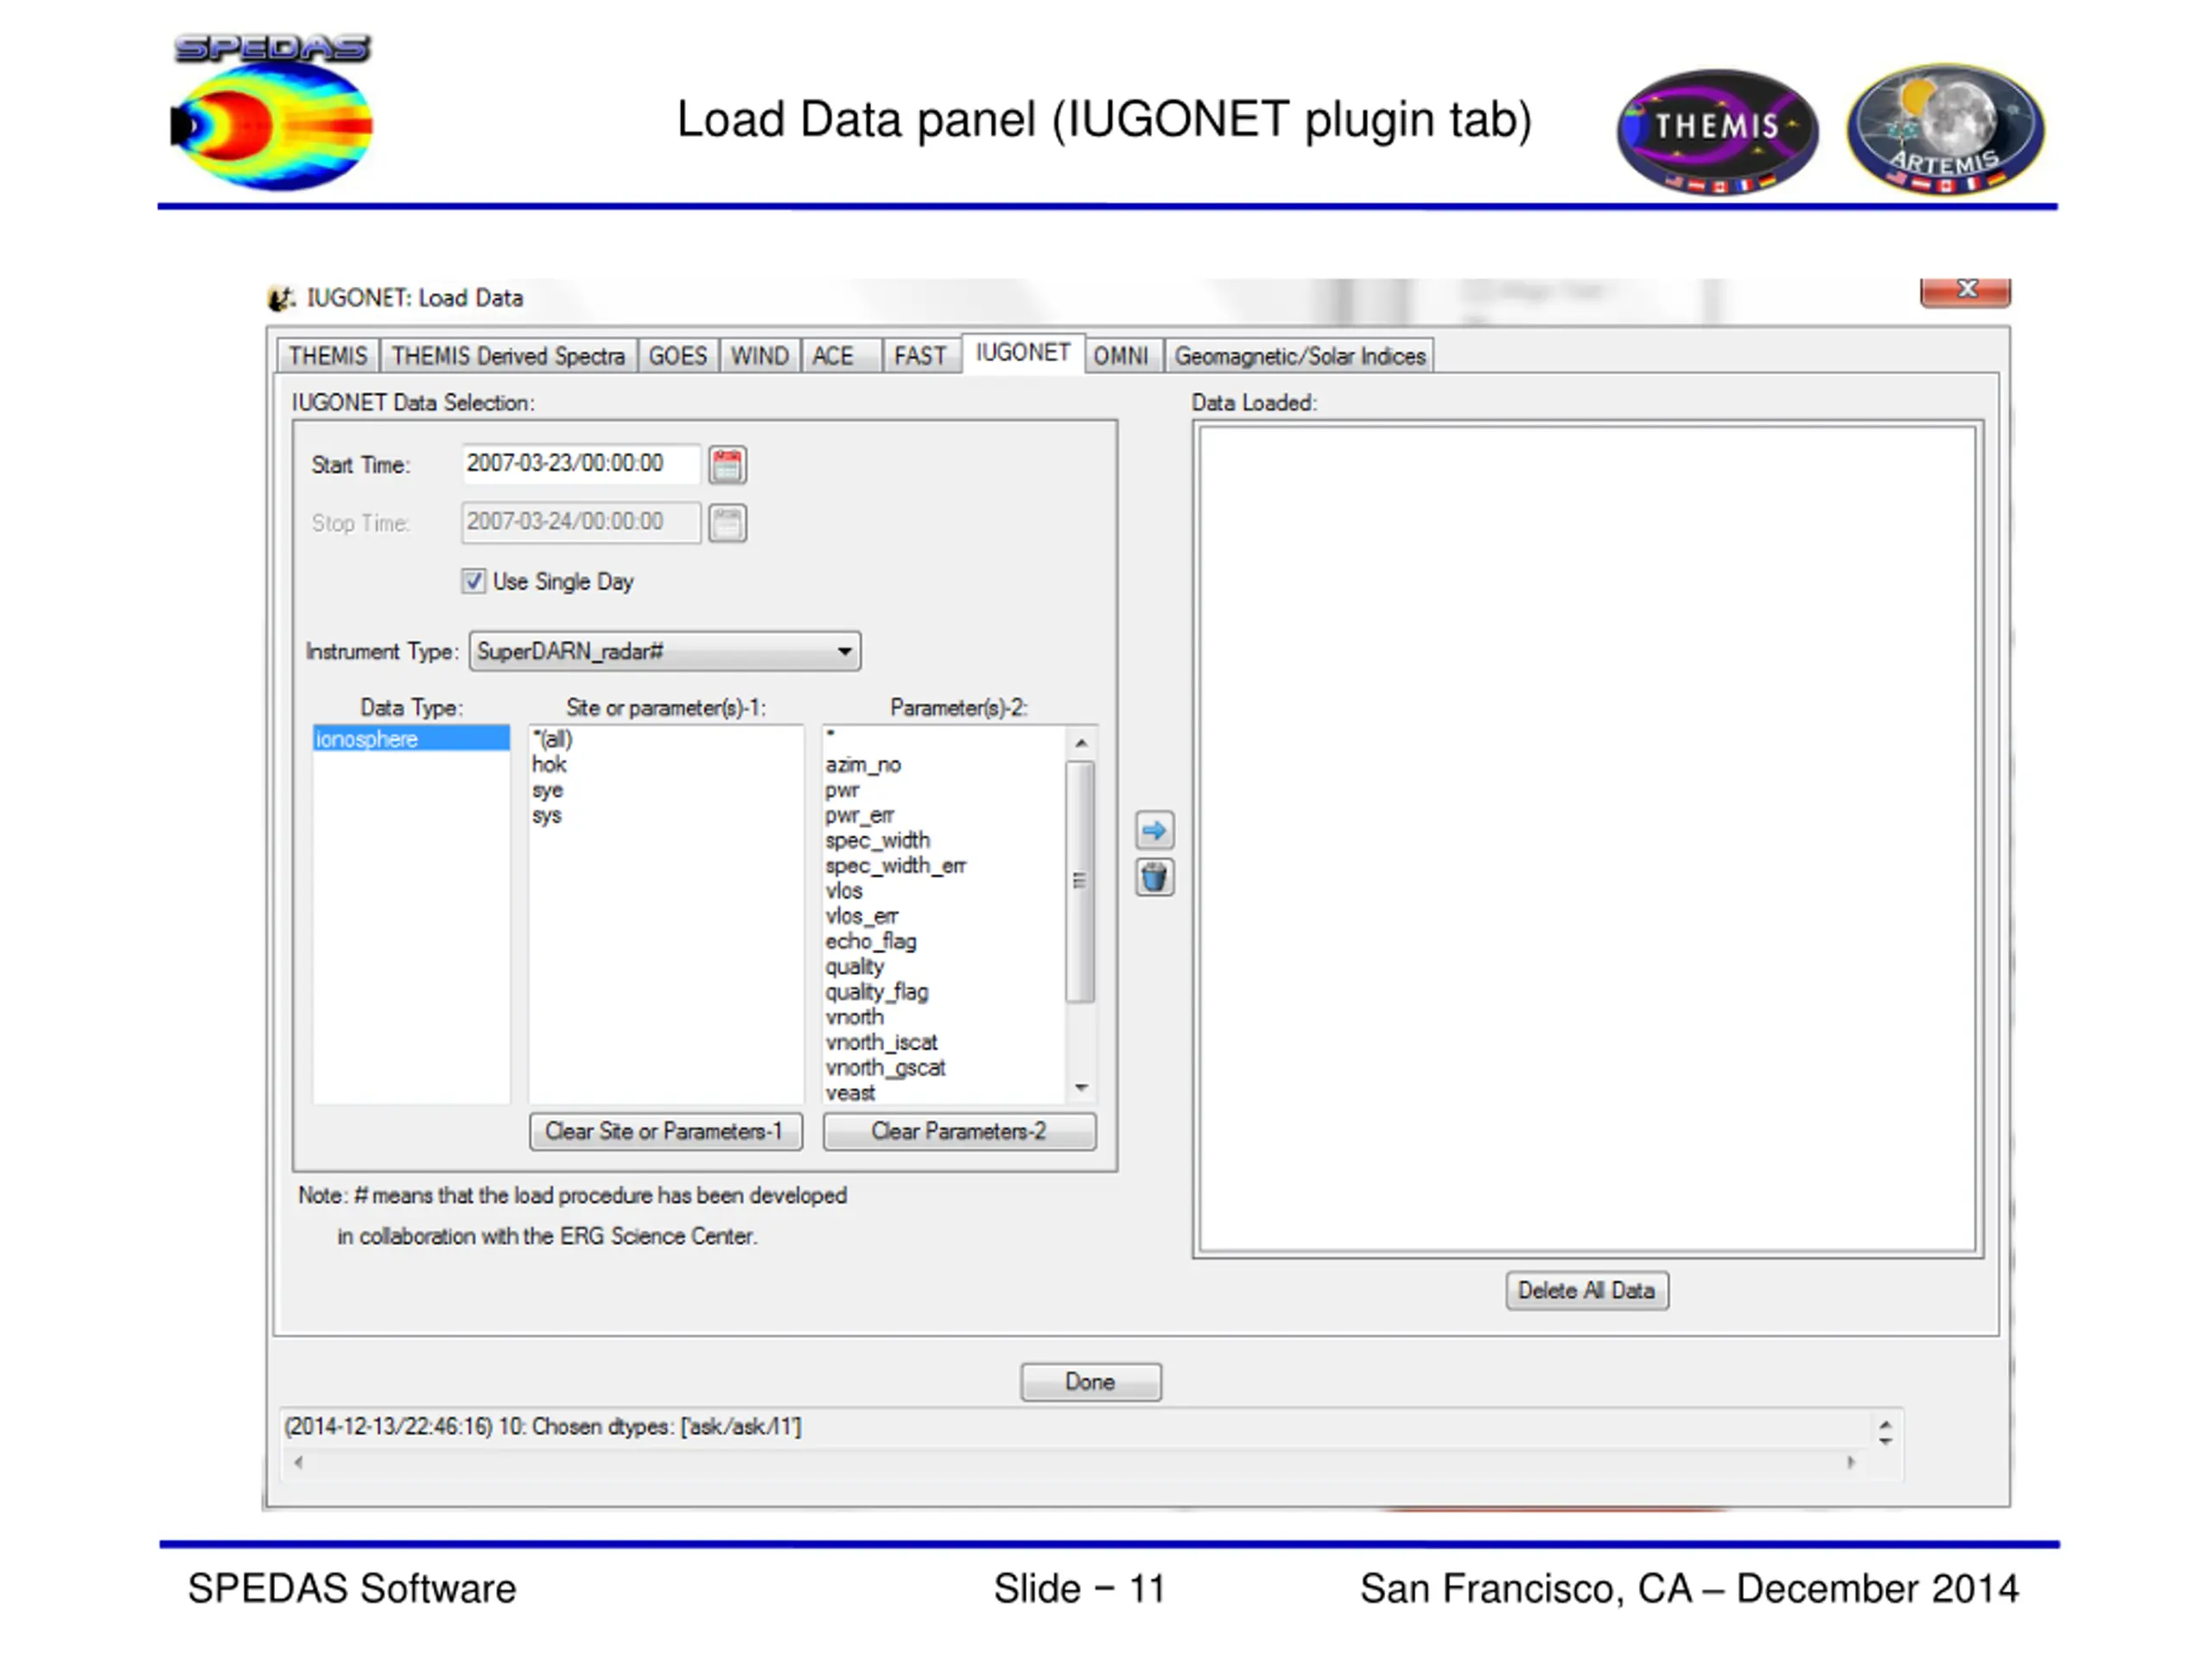Screen dimensions: 2212x1659
Task: Close the IUGONET Load Data window
Action: click(1965, 290)
